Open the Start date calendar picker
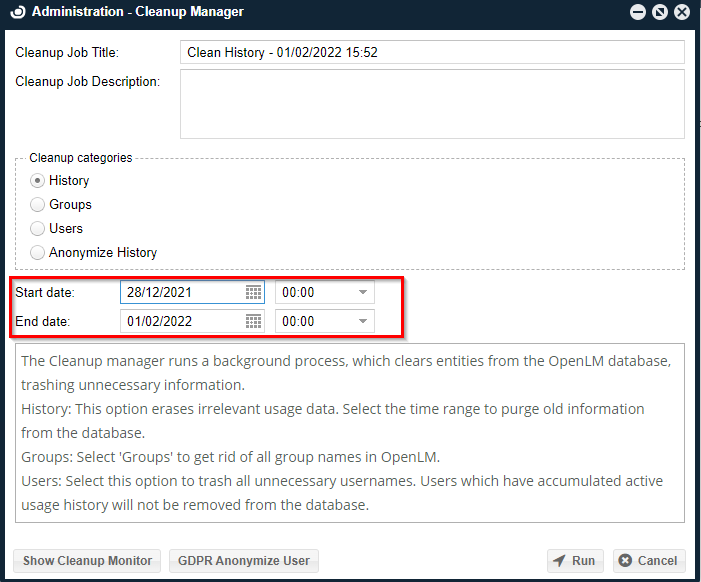The image size is (701, 582). point(254,293)
